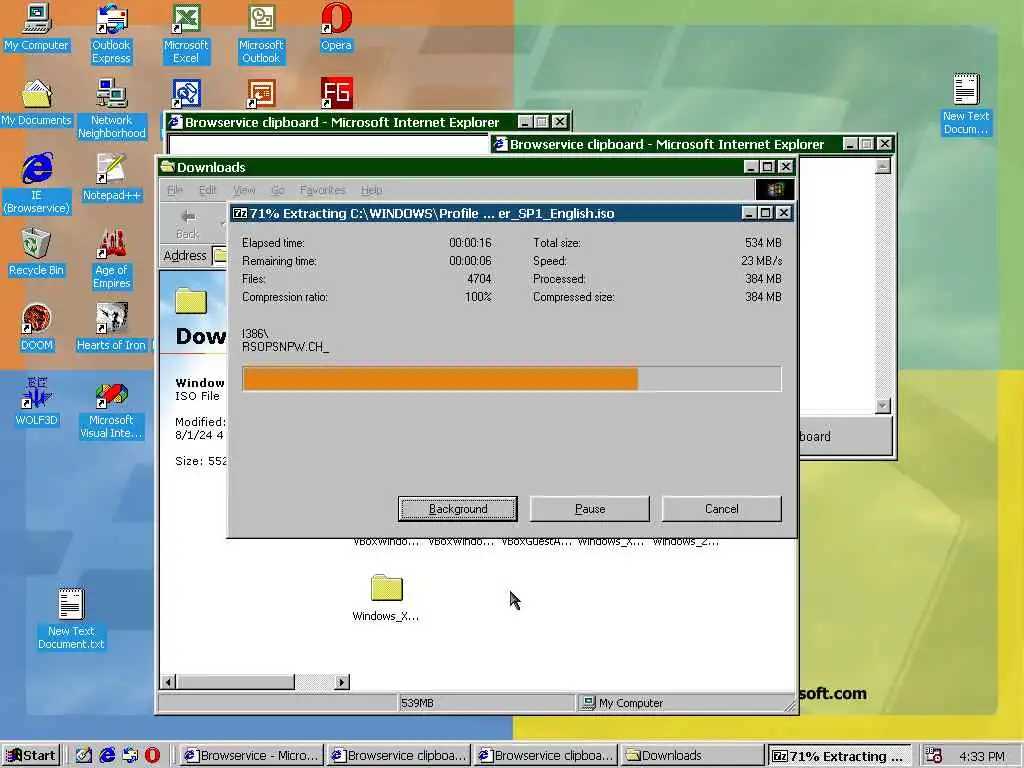Image resolution: width=1024 pixels, height=768 pixels.
Task: Launch WOLF3D desktop shortcut
Action: pos(37,402)
